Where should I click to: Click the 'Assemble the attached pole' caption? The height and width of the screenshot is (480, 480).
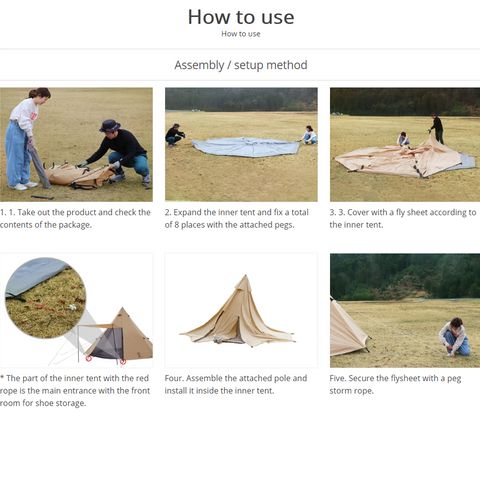[236, 384]
